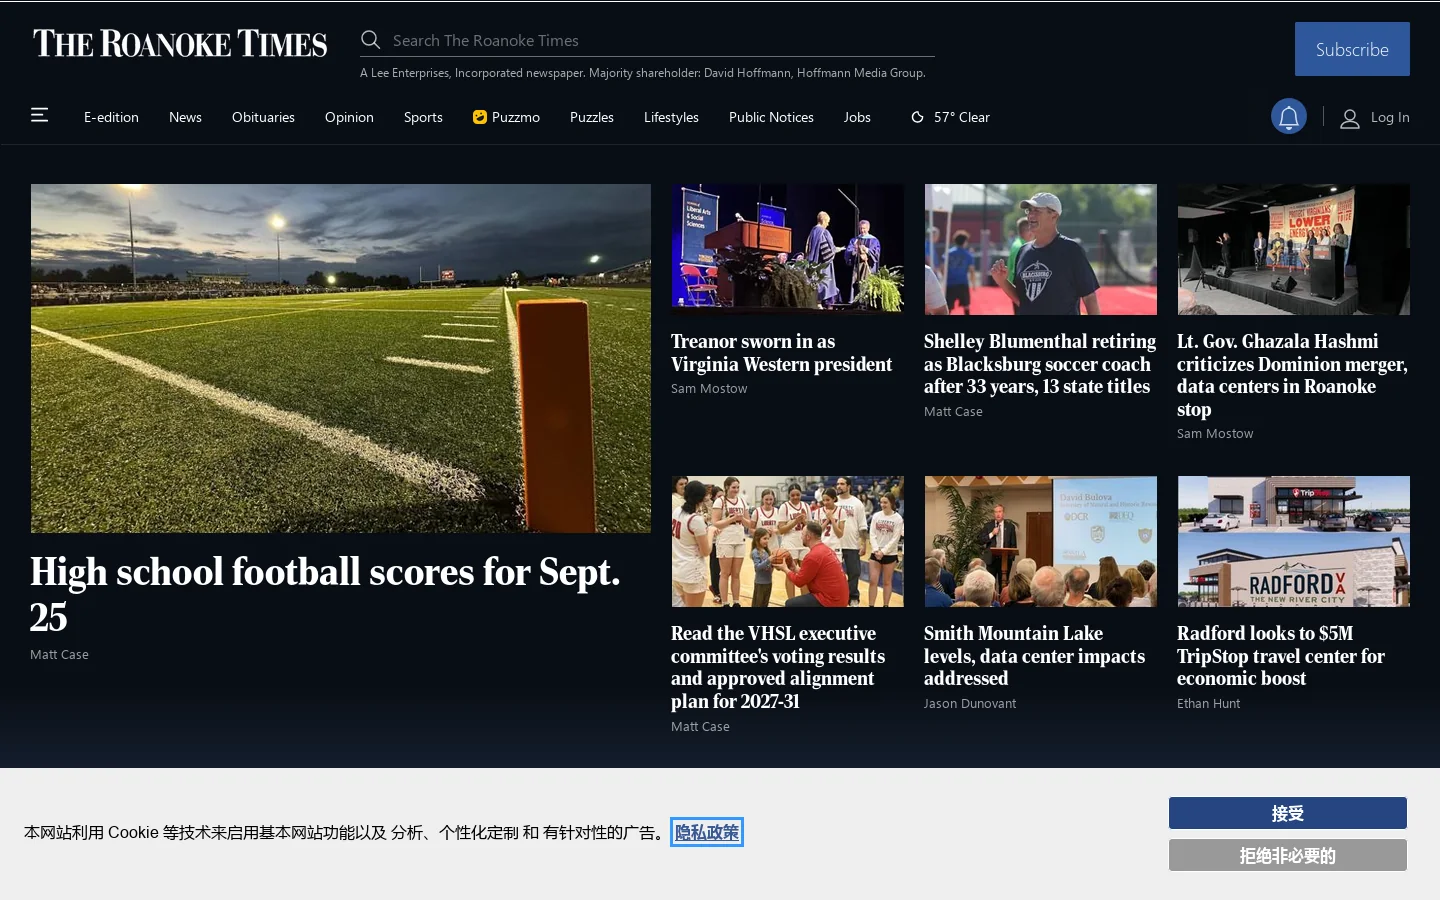The image size is (1440, 900).
Task: Open the News section
Action: pyautogui.click(x=185, y=117)
